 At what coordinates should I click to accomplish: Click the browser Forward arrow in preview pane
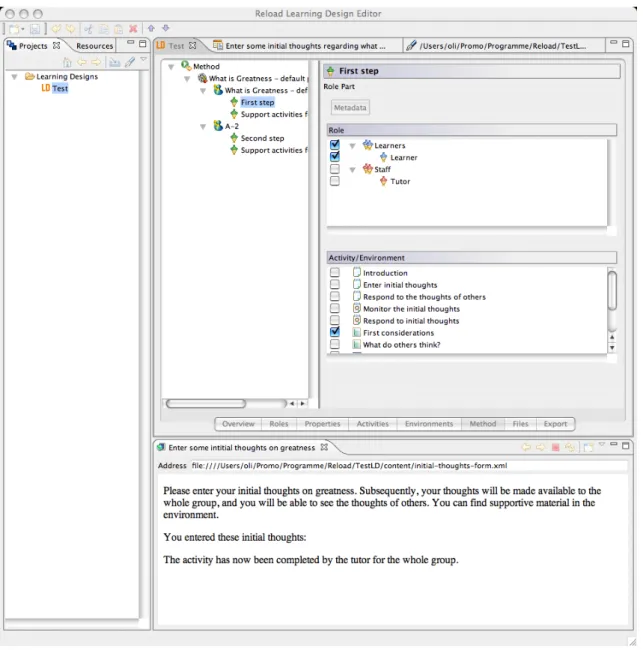tap(541, 447)
